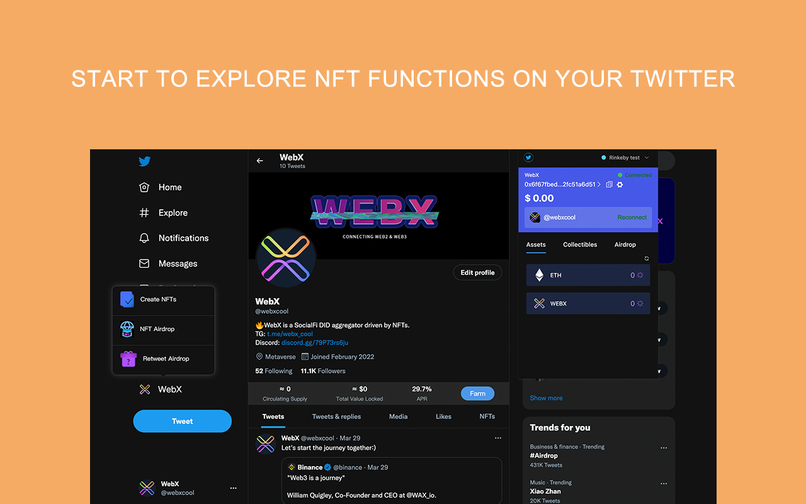Open the 11.1K Followers list
This screenshot has width=806, height=504.
pos(323,371)
